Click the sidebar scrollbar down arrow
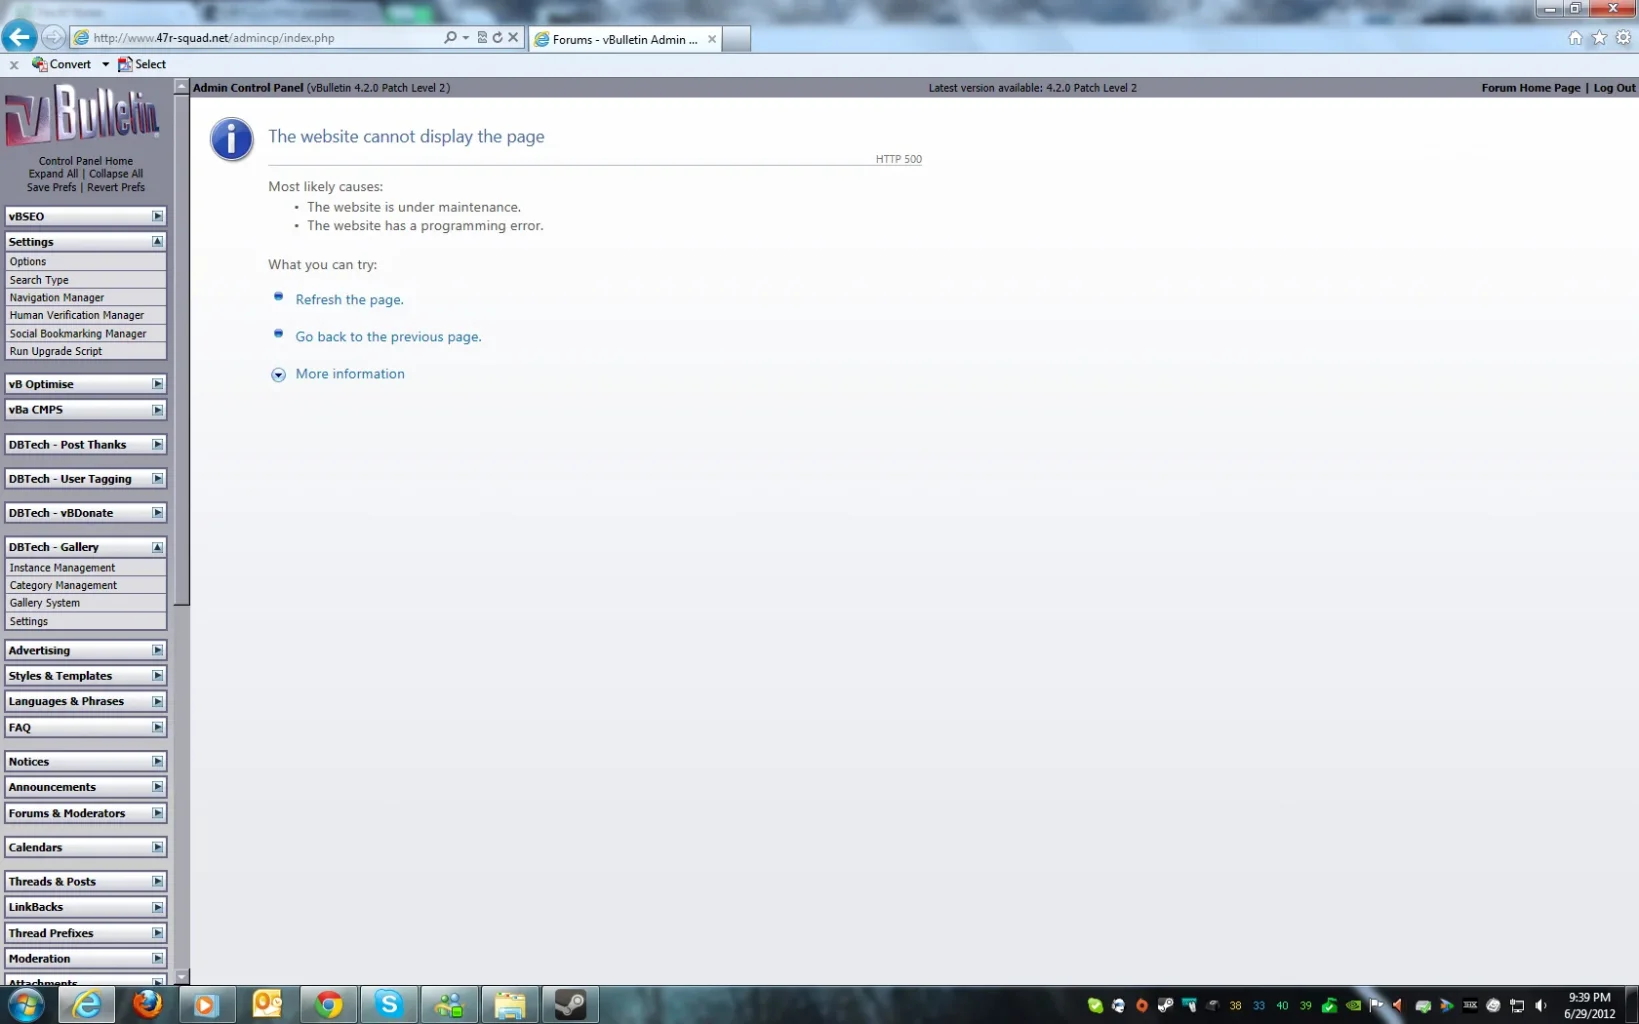Screen dimensions: 1639x1024 pyautogui.click(x=181, y=977)
